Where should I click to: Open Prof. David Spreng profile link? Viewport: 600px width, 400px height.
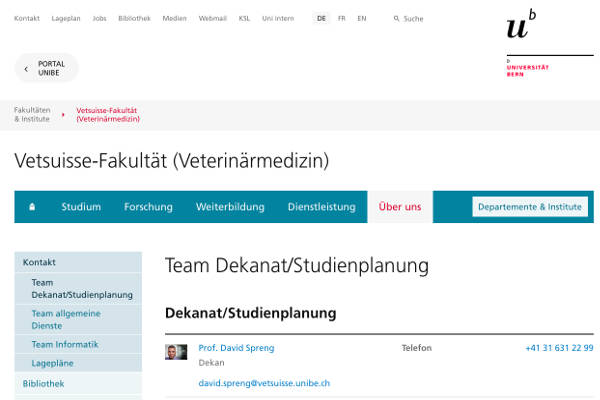tap(236, 348)
